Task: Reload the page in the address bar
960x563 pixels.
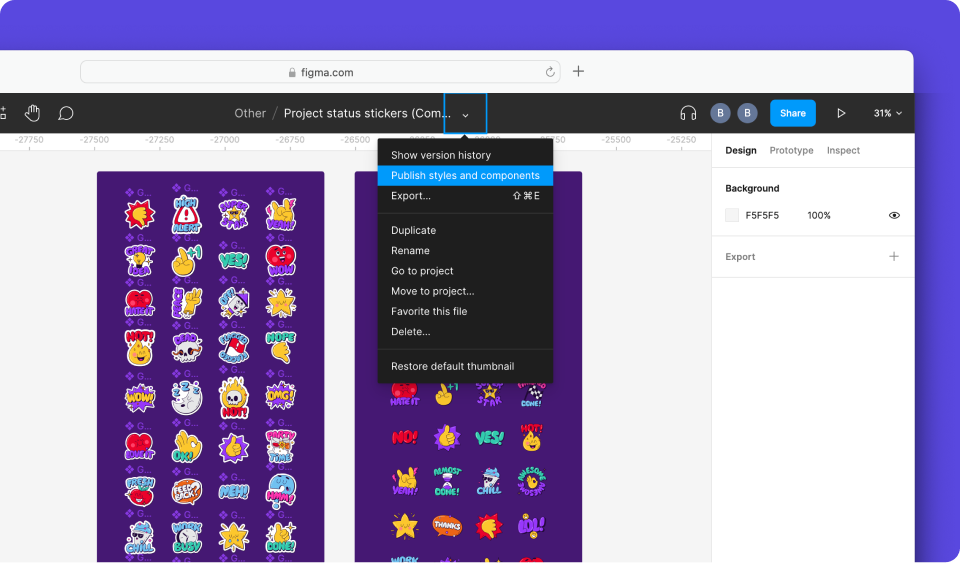Action: (x=550, y=72)
